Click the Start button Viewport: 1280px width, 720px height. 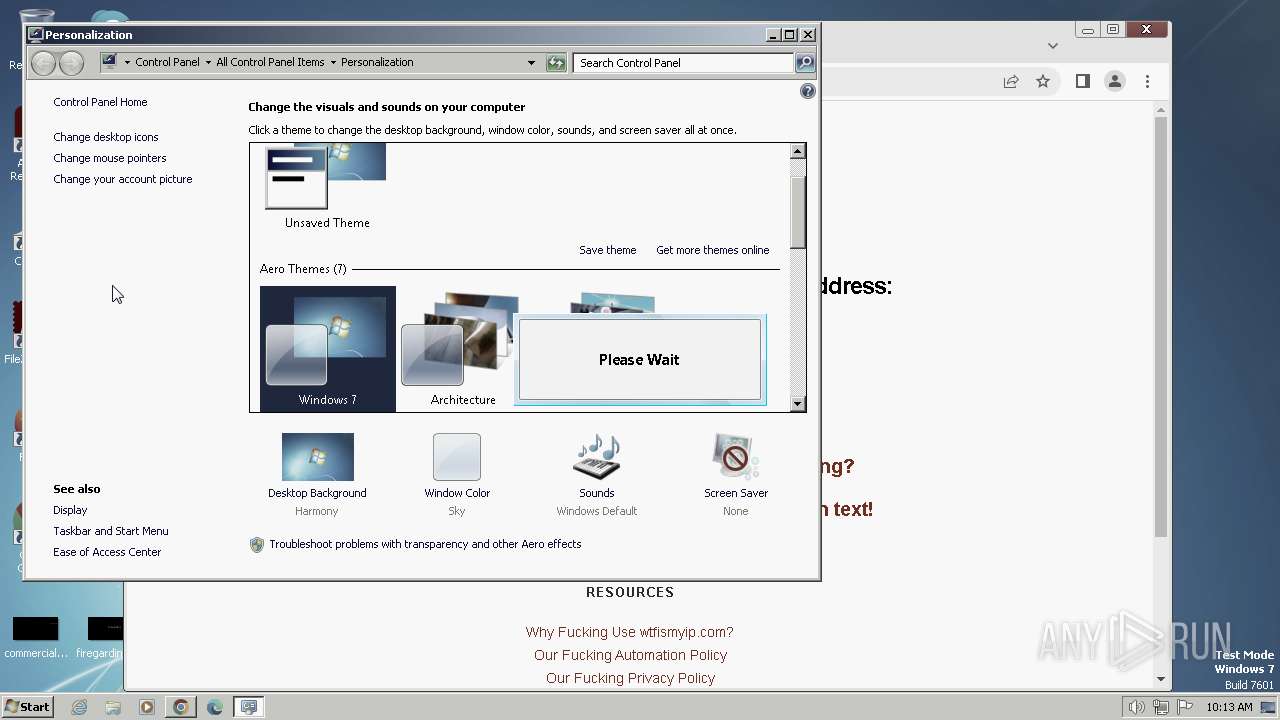point(27,707)
